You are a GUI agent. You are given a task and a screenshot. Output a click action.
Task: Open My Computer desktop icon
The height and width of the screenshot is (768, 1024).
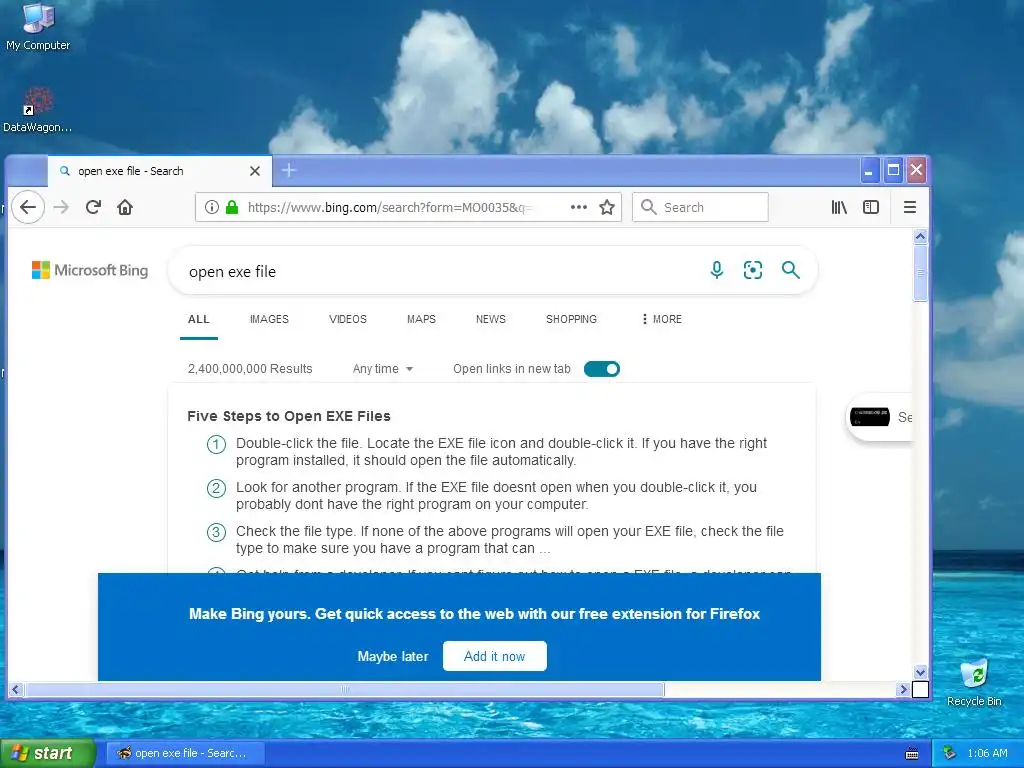coord(38,27)
